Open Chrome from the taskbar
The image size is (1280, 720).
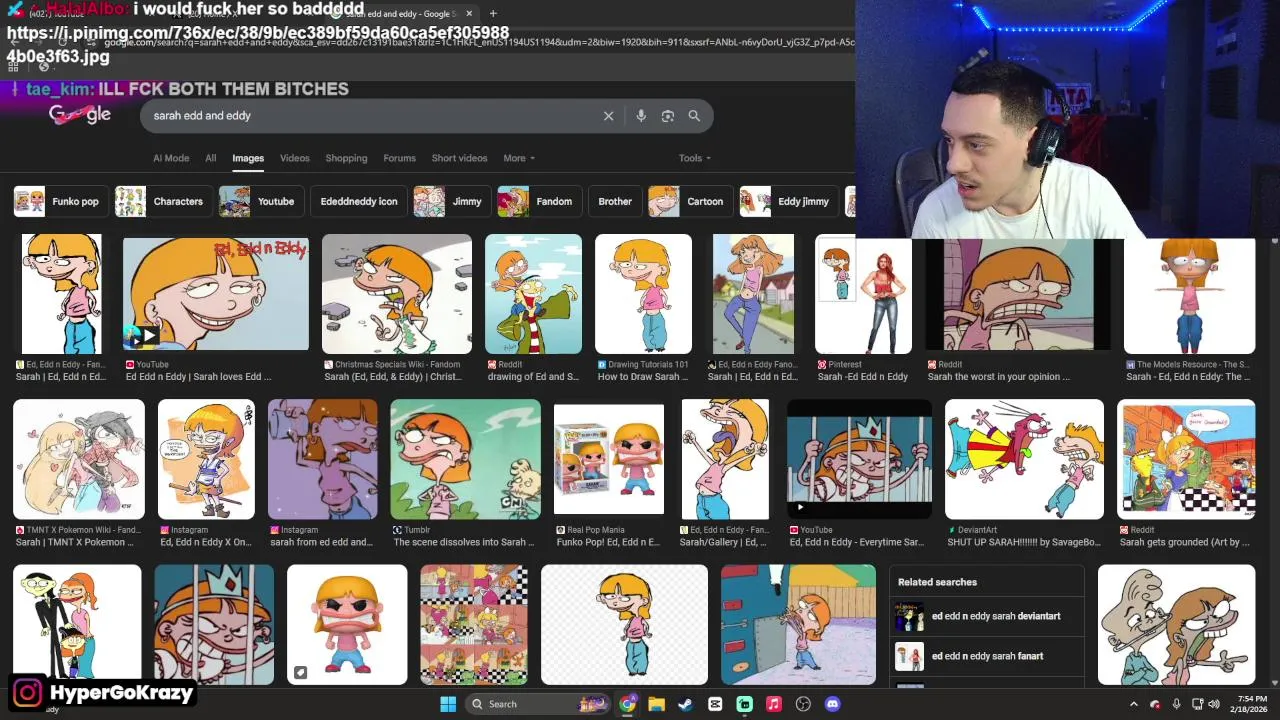click(627, 704)
